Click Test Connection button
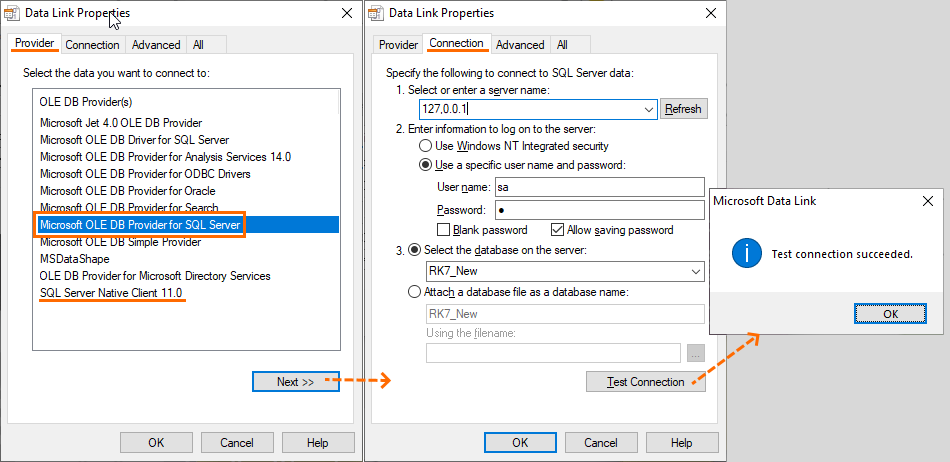The height and width of the screenshot is (462, 950). (646, 381)
